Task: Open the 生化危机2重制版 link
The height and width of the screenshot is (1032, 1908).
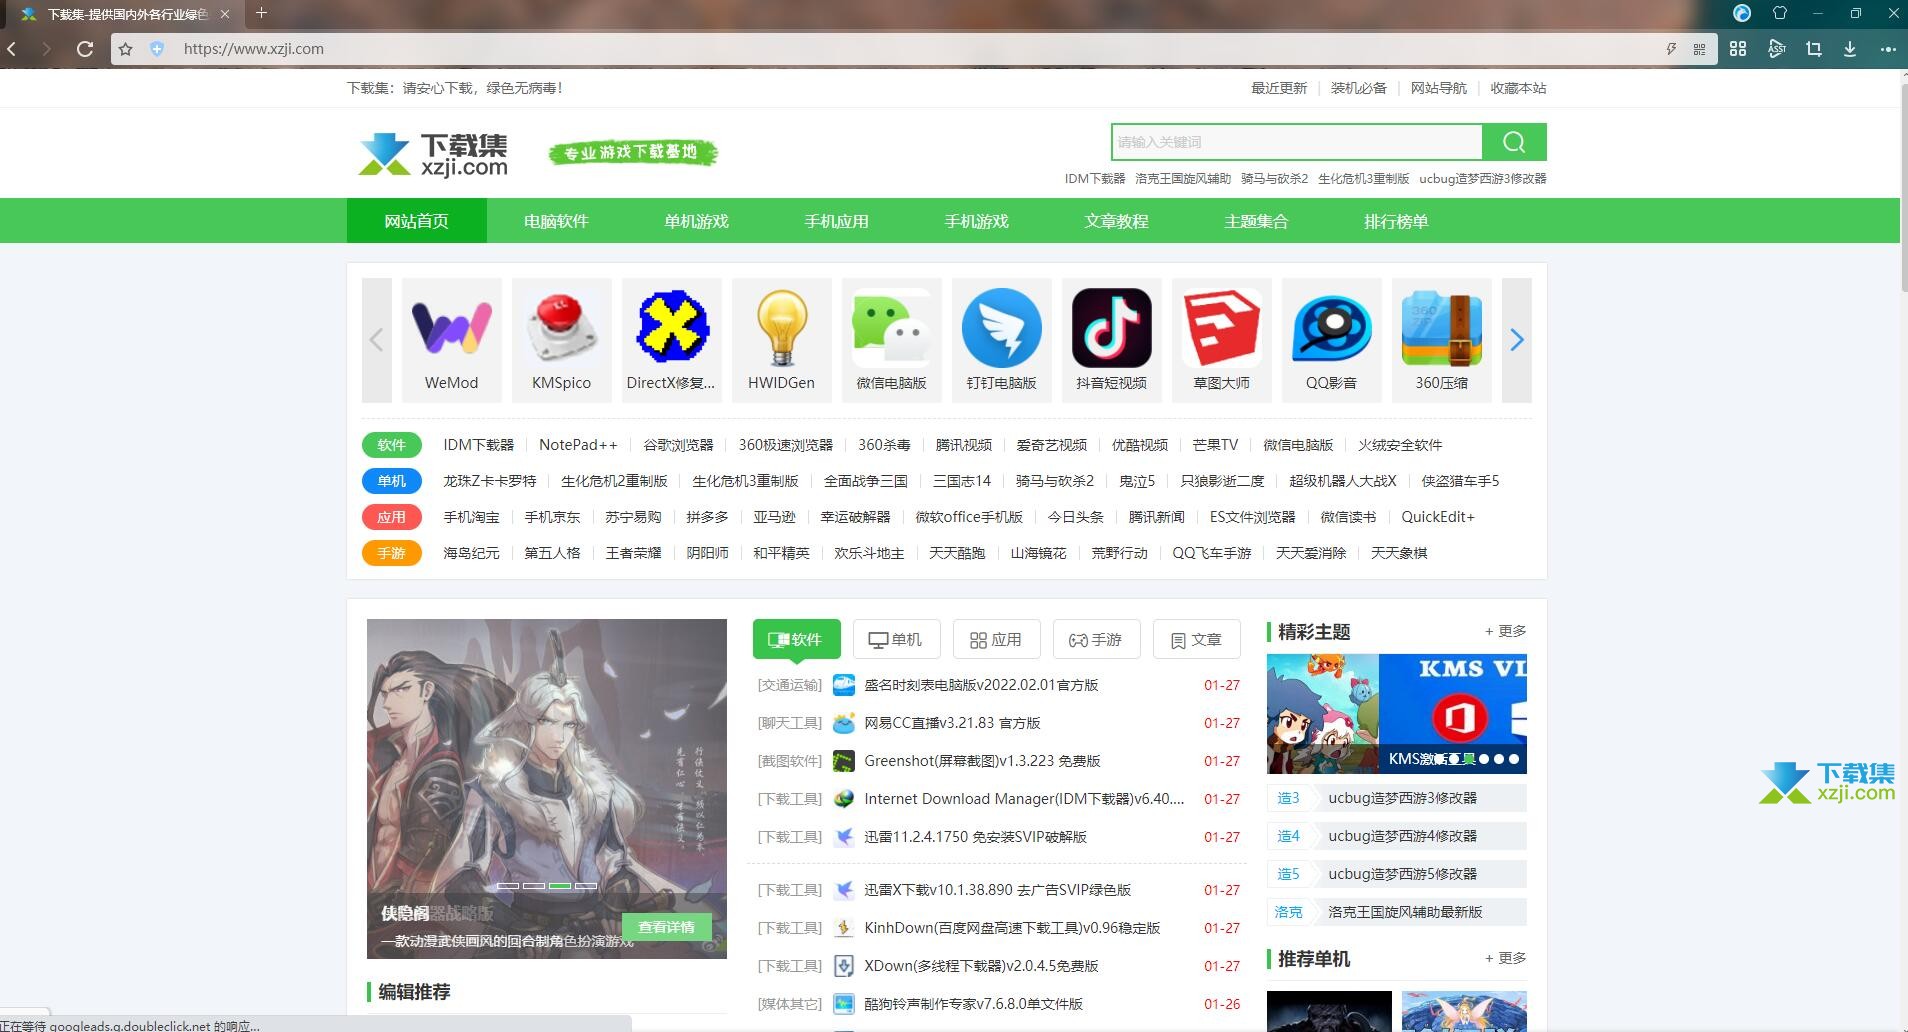Action: click(614, 481)
